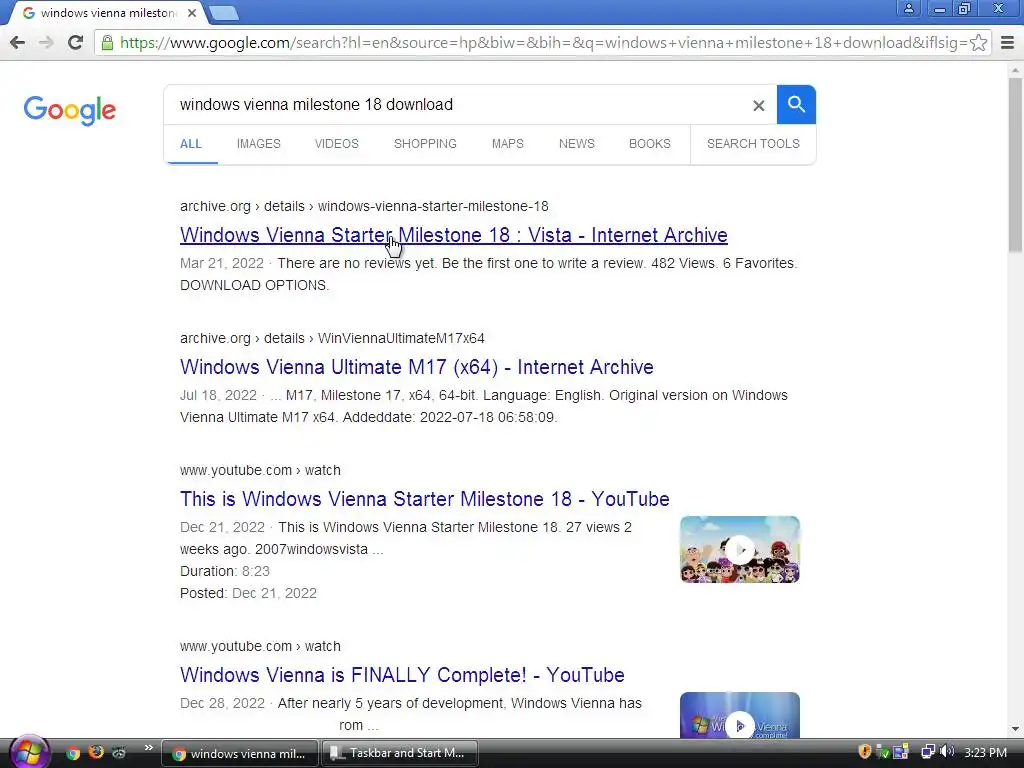Image resolution: width=1024 pixels, height=768 pixels.
Task: Open a new tab with the new-tab button
Action: click(x=224, y=13)
